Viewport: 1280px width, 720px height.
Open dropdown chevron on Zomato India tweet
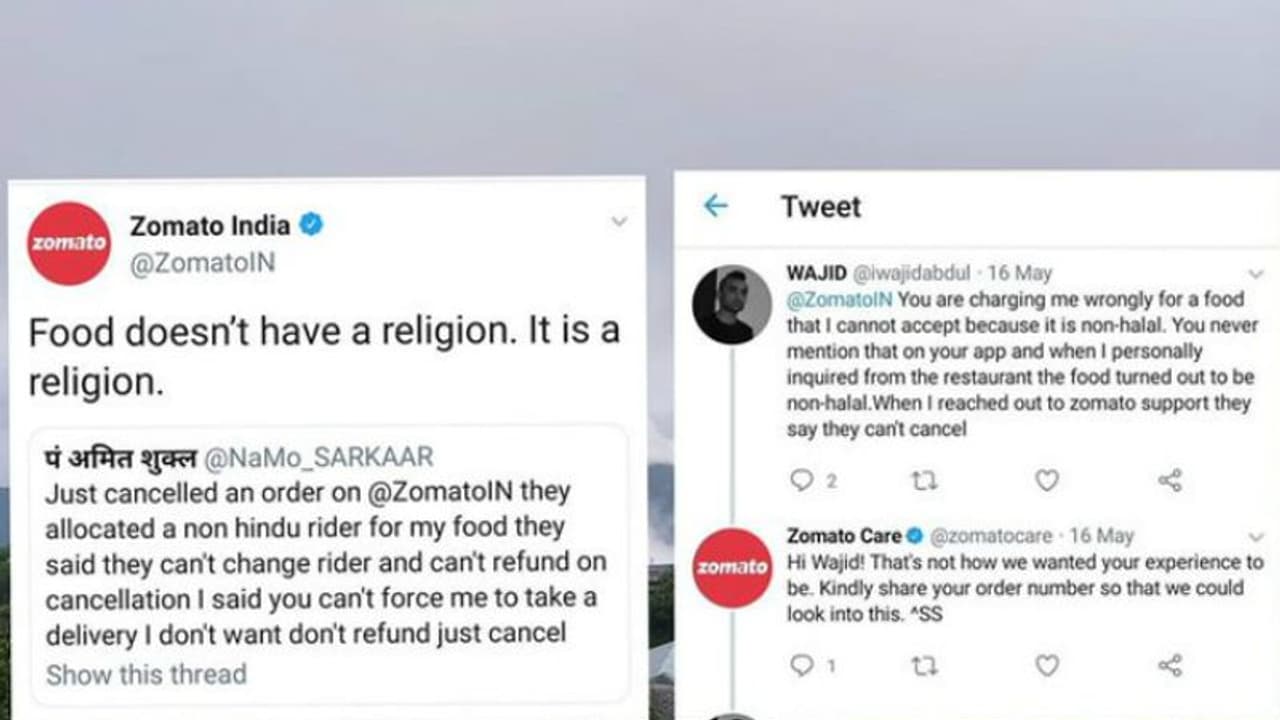click(x=619, y=221)
